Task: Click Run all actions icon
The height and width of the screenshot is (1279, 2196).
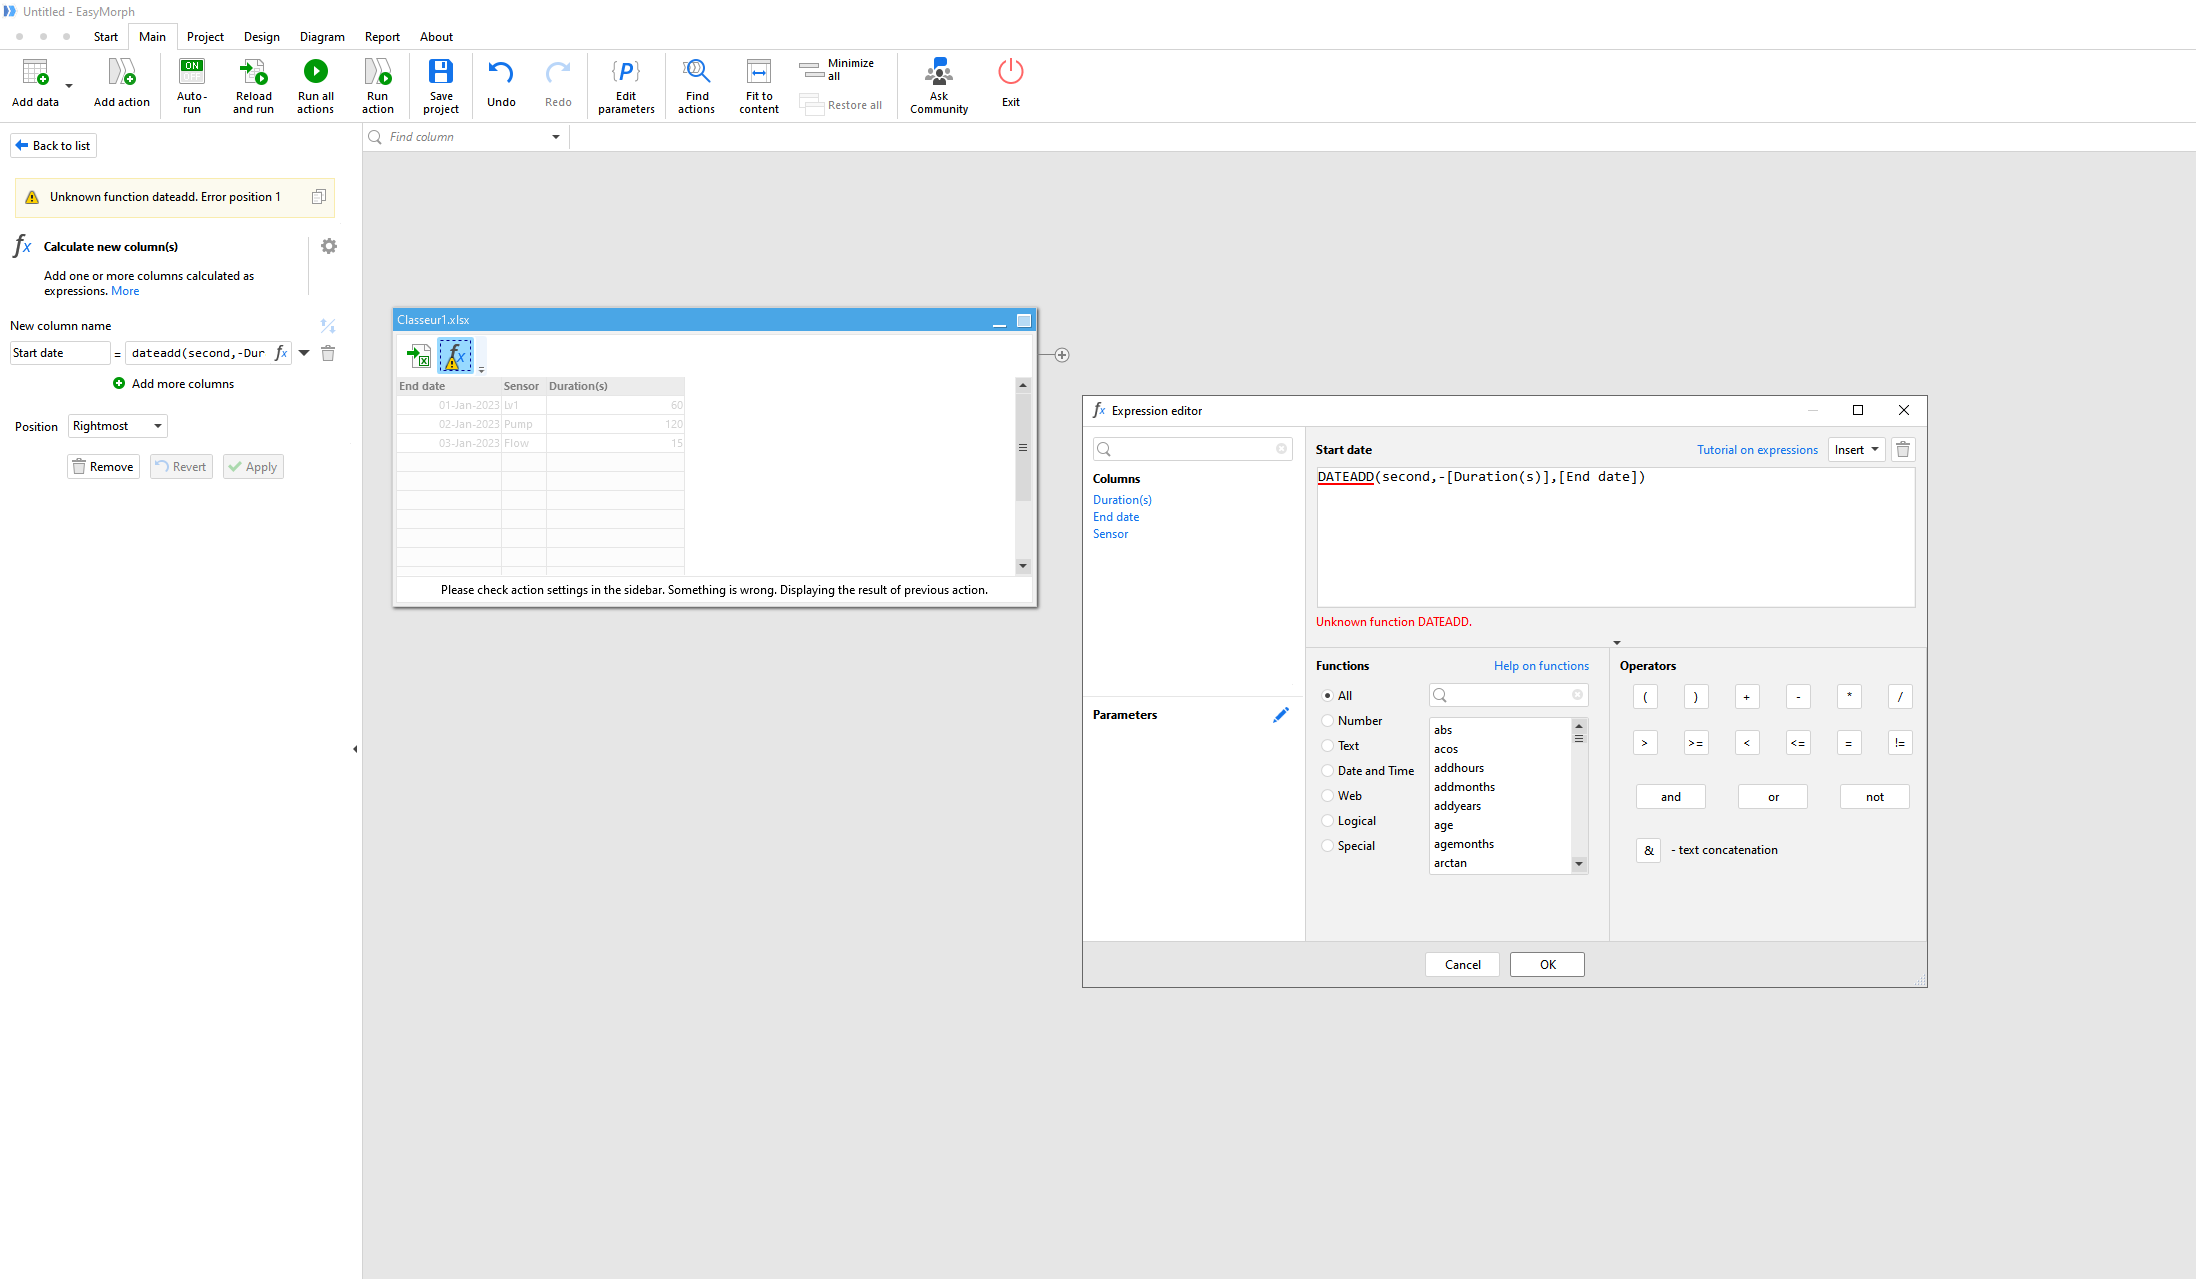Action: click(316, 71)
